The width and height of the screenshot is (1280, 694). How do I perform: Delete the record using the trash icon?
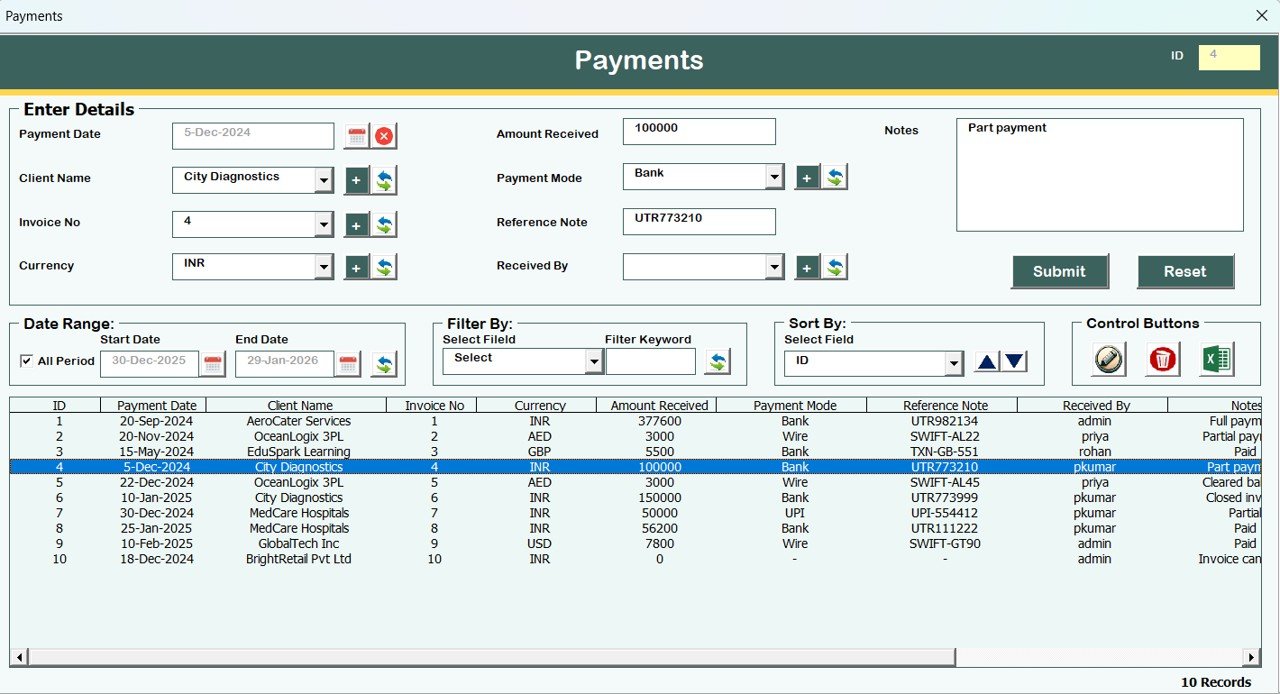1161,359
